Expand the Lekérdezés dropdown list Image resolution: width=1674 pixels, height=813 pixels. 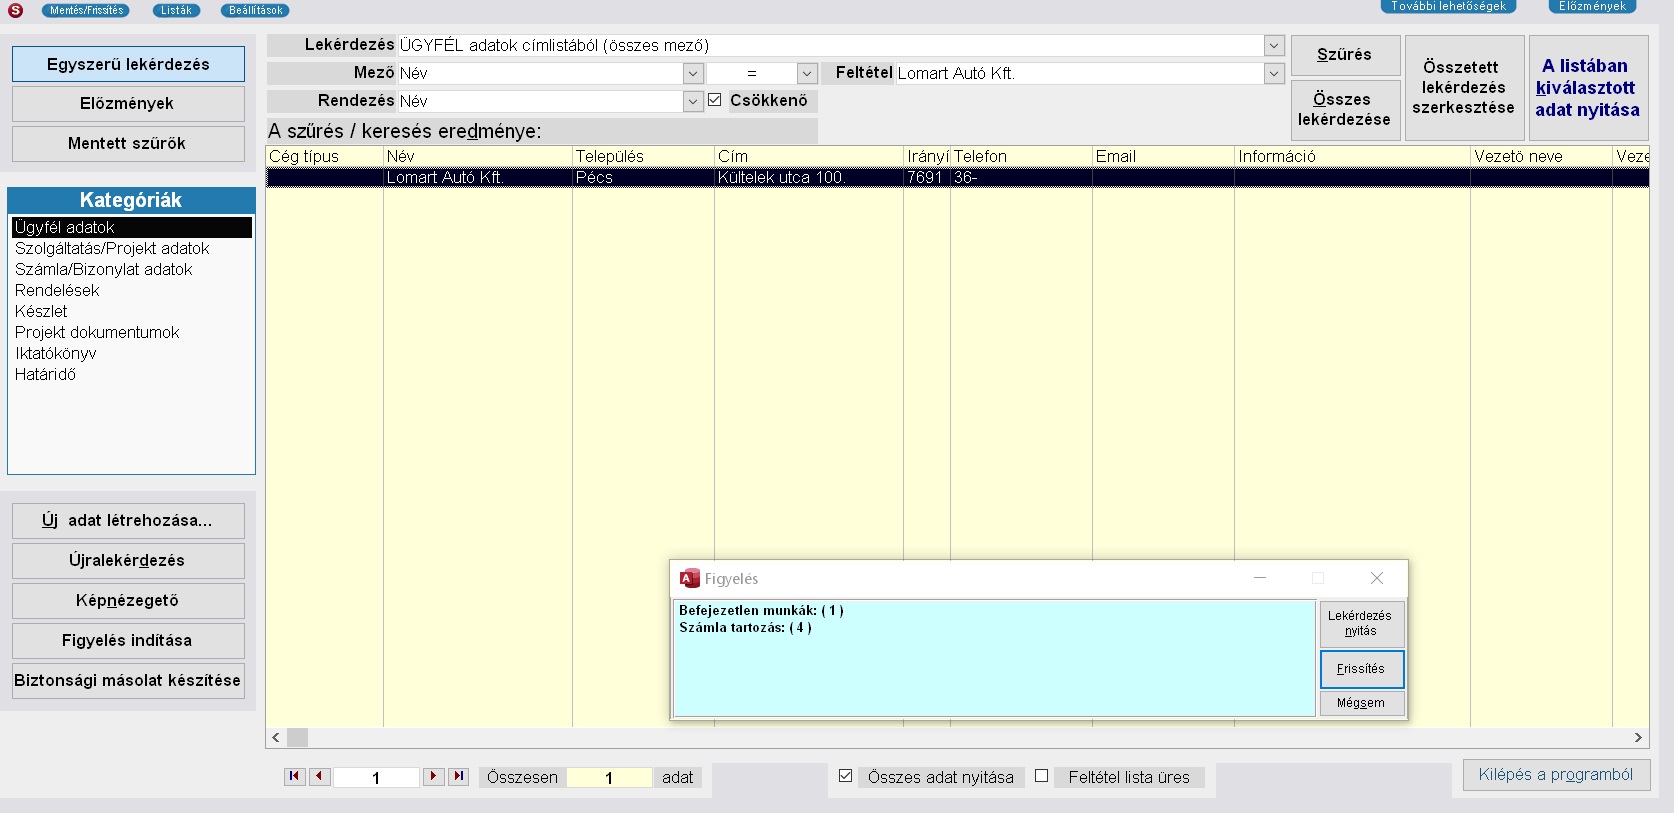[1273, 46]
